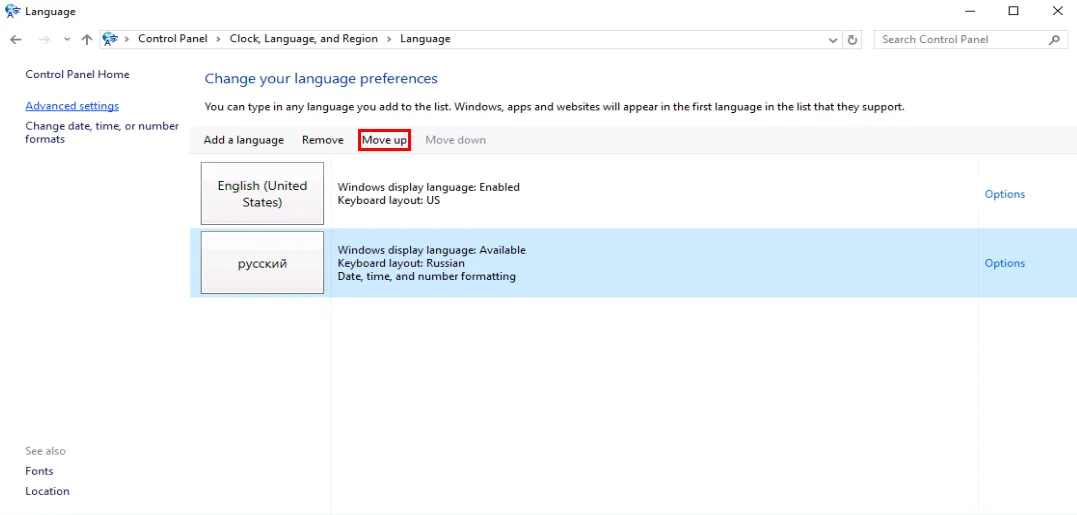Expand the address bar history dropdown
1077x515 pixels.
coord(833,40)
